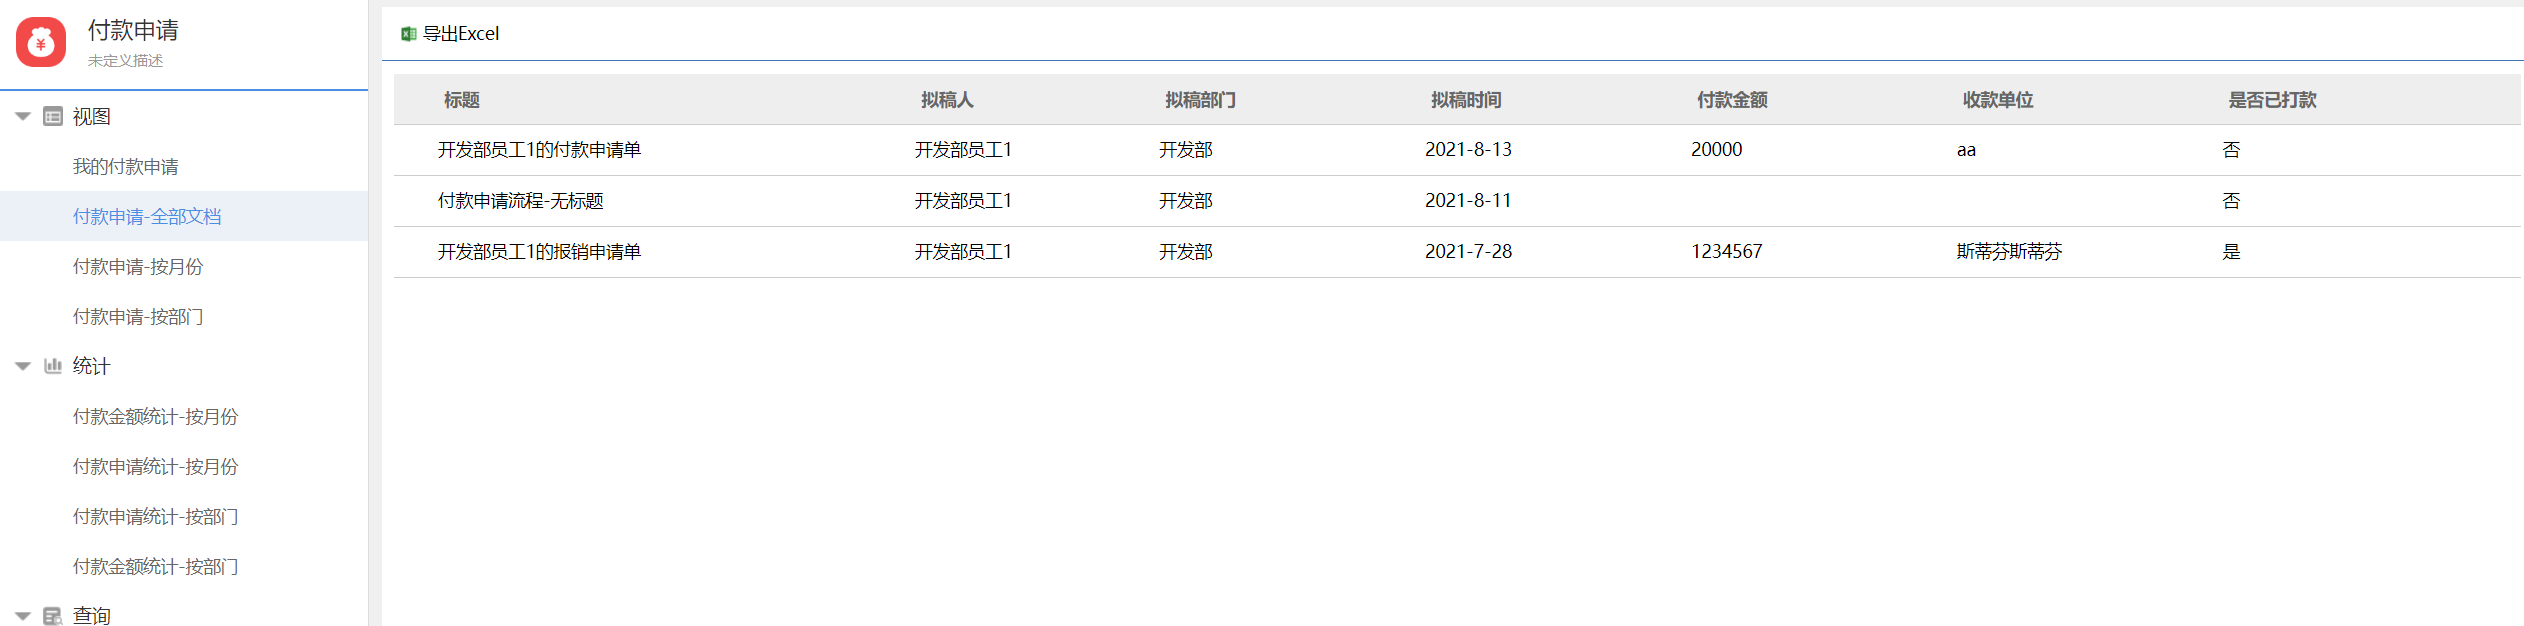
Task: Select 付款申请-全部文档 in sidebar
Action: click(x=147, y=217)
